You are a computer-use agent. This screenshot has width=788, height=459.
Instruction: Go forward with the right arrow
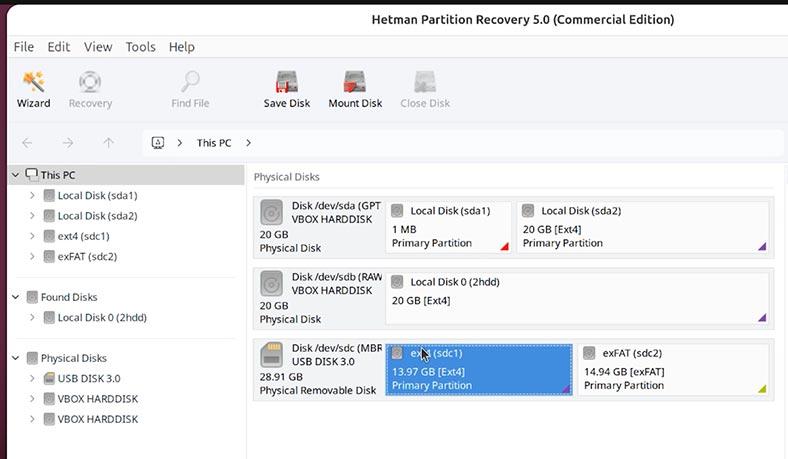68,143
